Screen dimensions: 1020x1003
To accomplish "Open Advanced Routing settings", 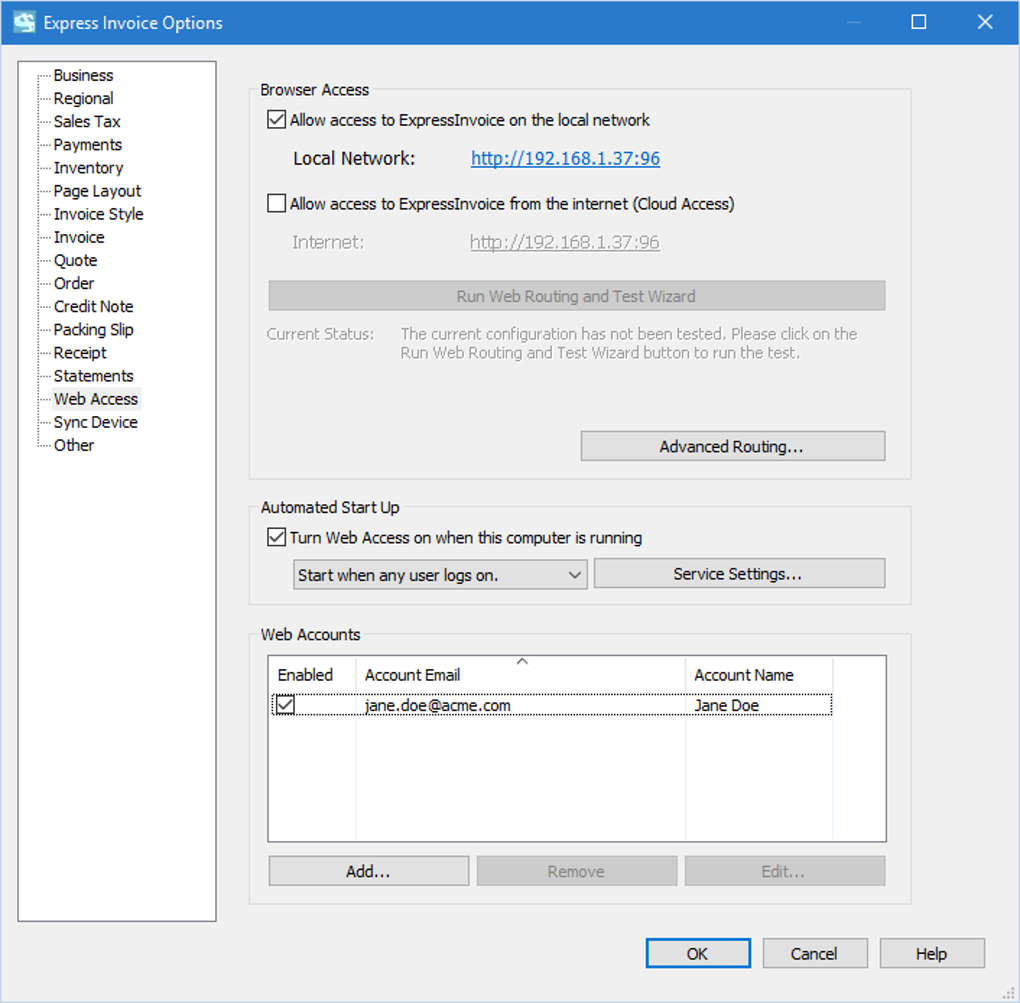I will pos(732,445).
